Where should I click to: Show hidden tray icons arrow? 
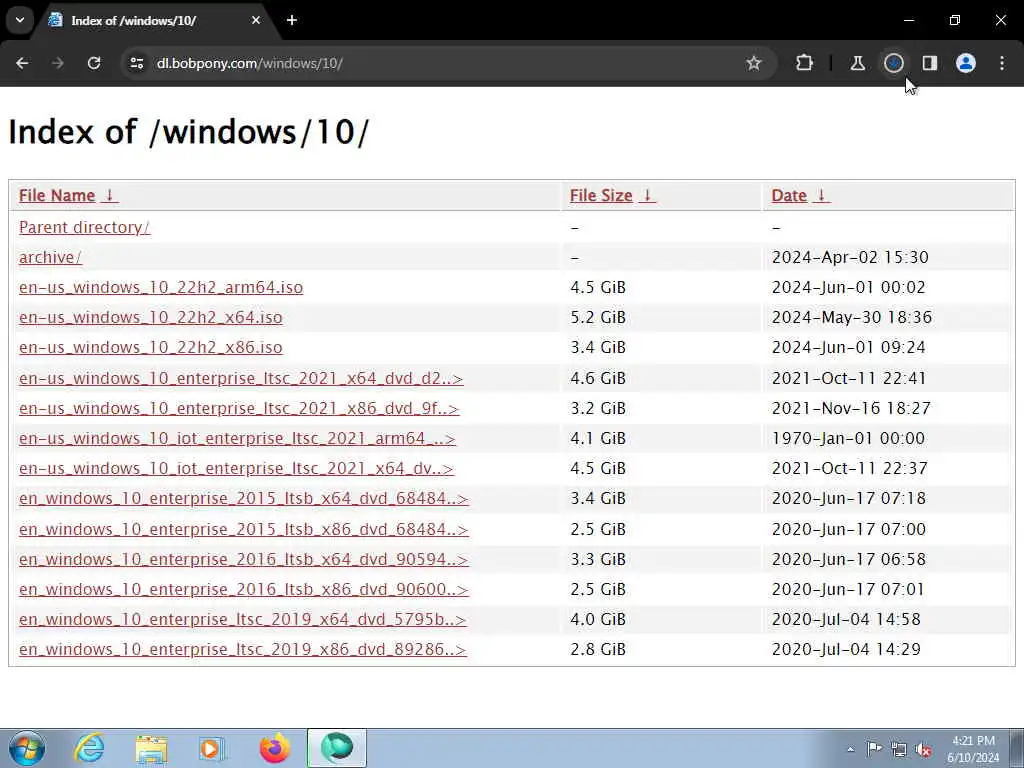(x=850, y=749)
